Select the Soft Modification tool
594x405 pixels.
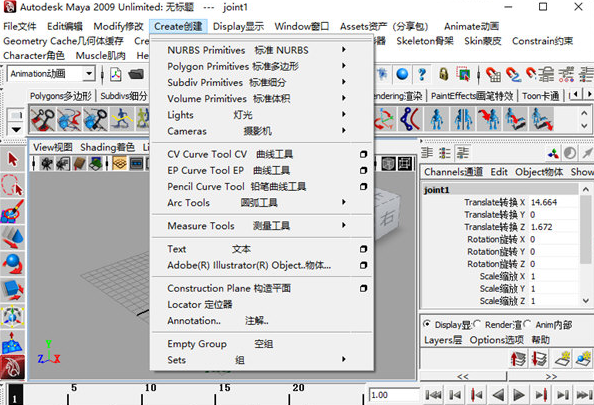tap(13, 342)
